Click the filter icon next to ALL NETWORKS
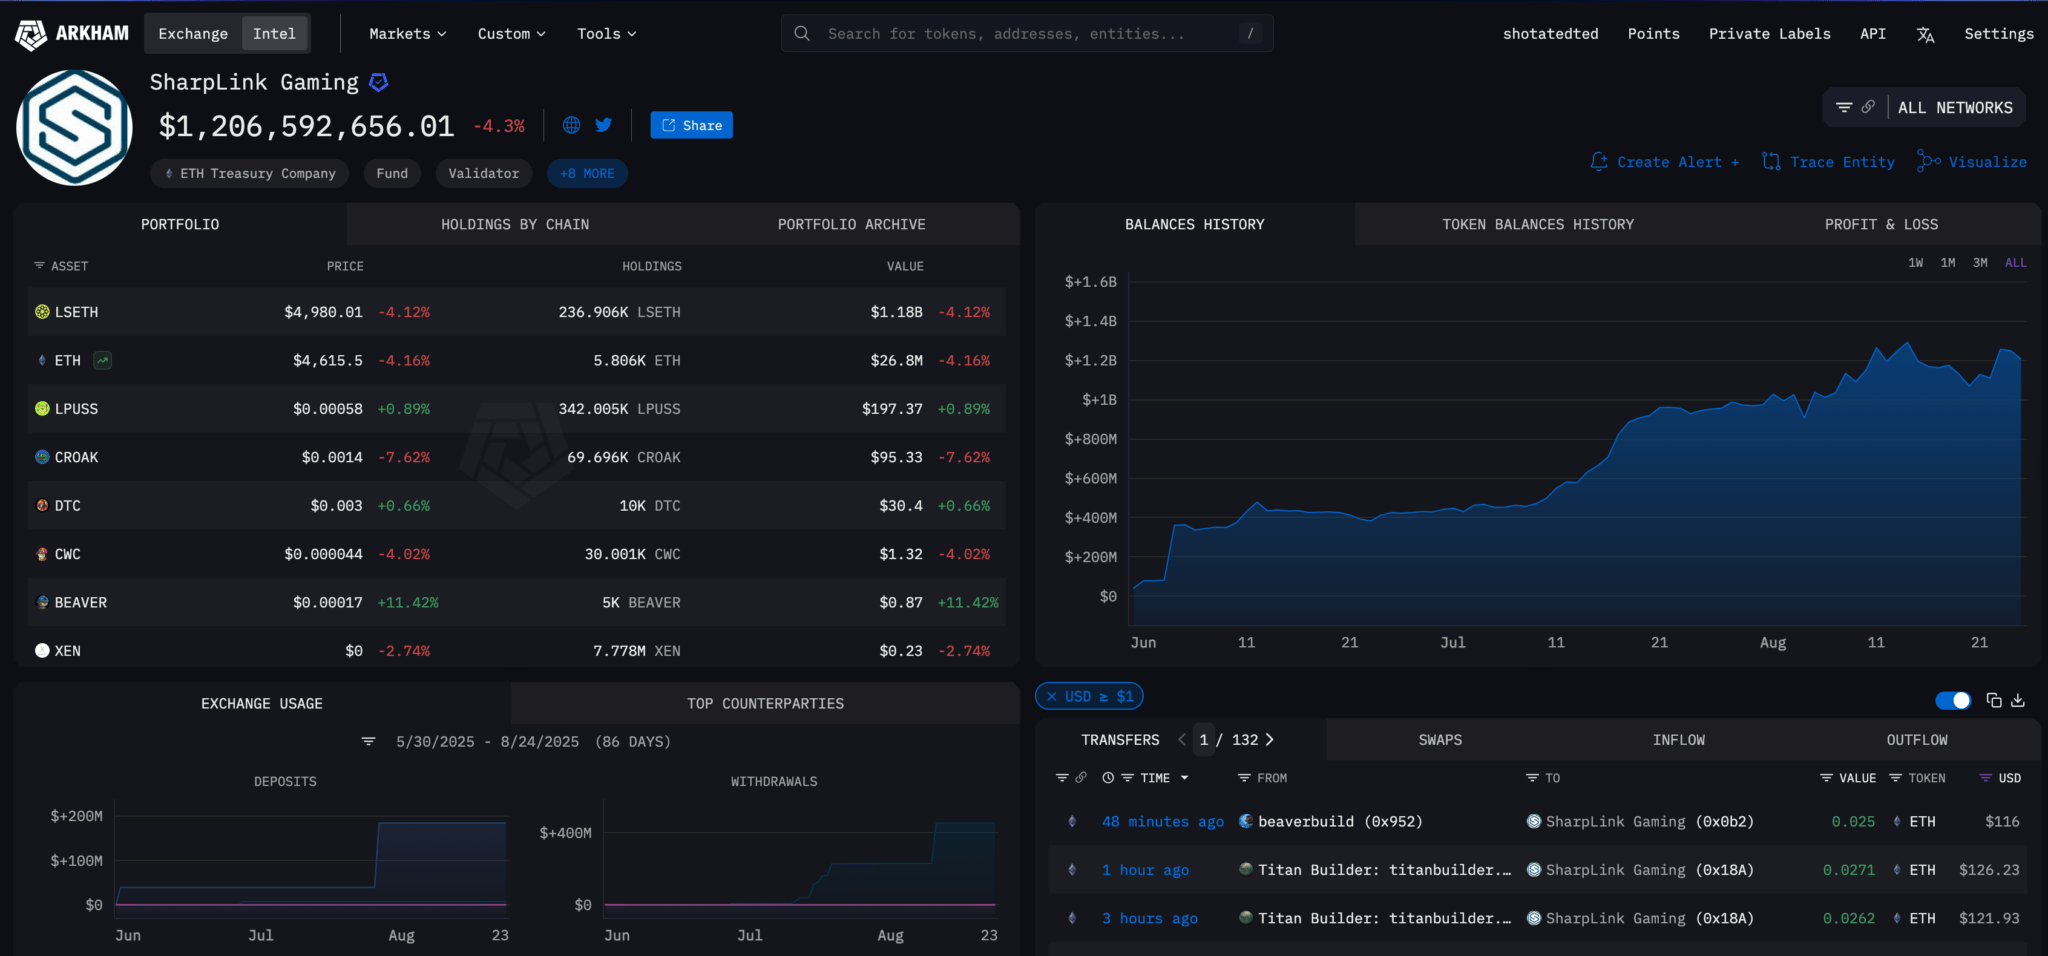The width and height of the screenshot is (2048, 956). pyautogui.click(x=1842, y=106)
